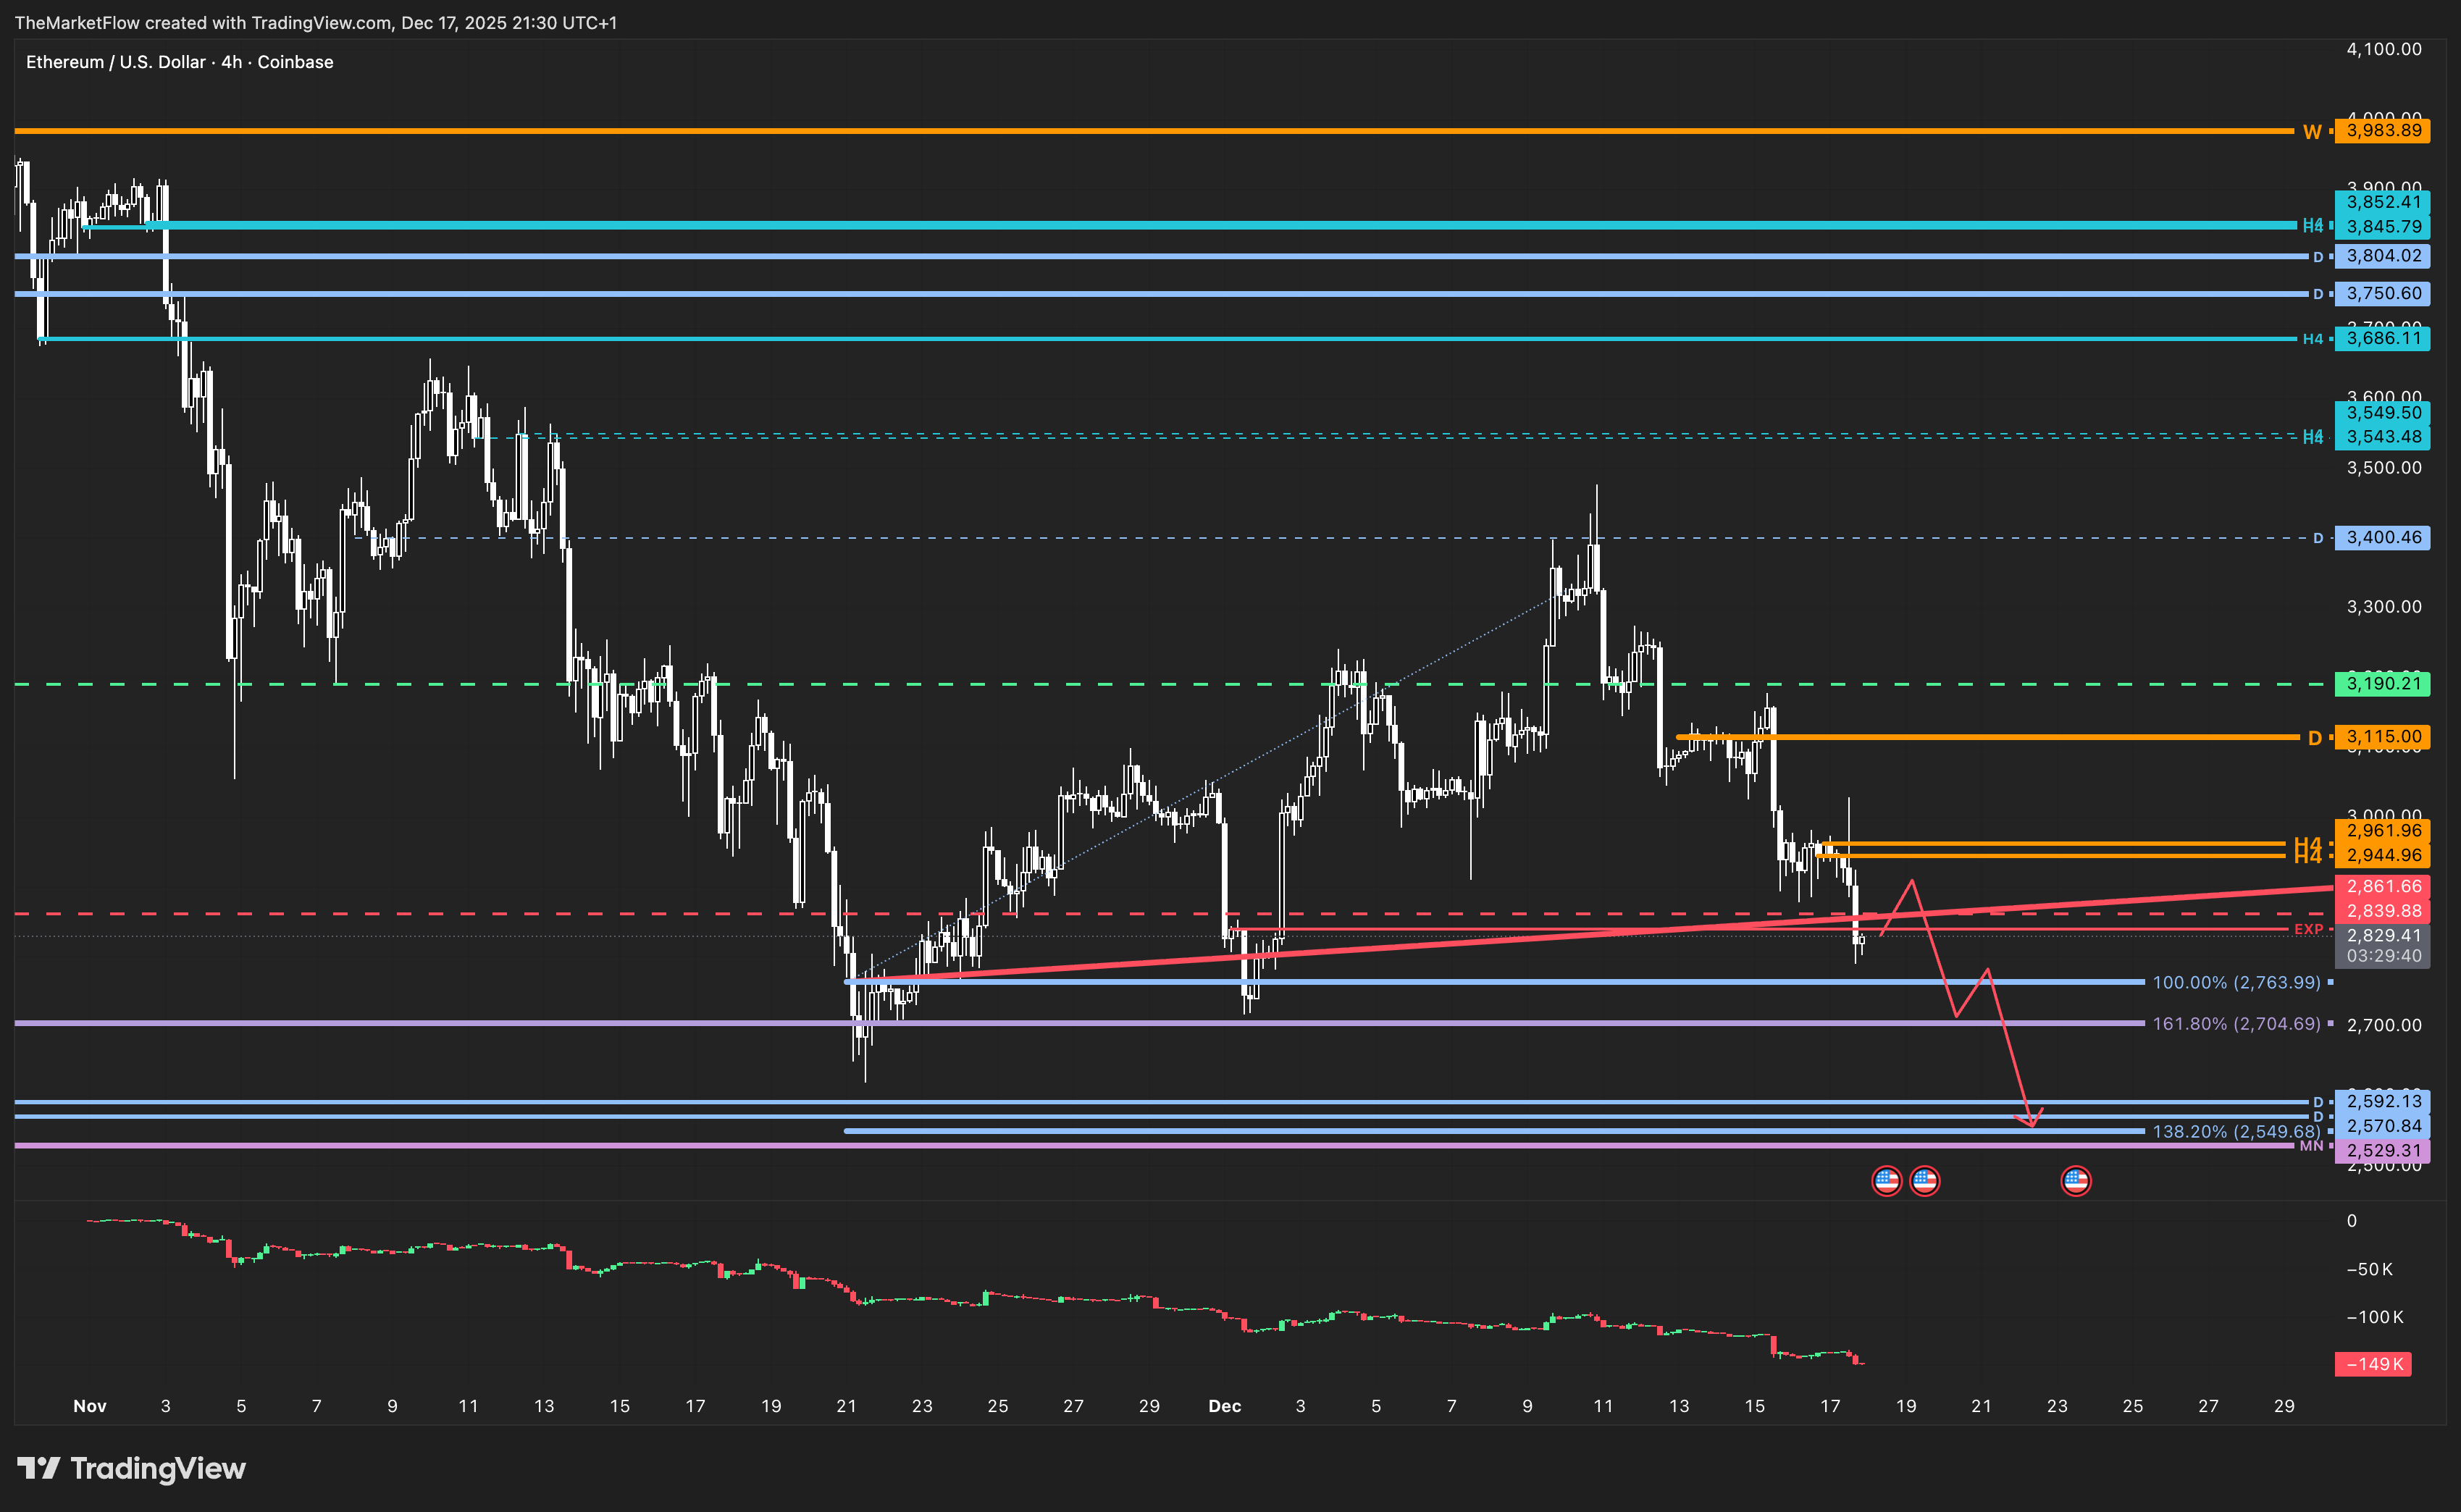Click the green 3,190.21 price label
The width and height of the screenshot is (2461, 1512).
pyautogui.click(x=2383, y=684)
